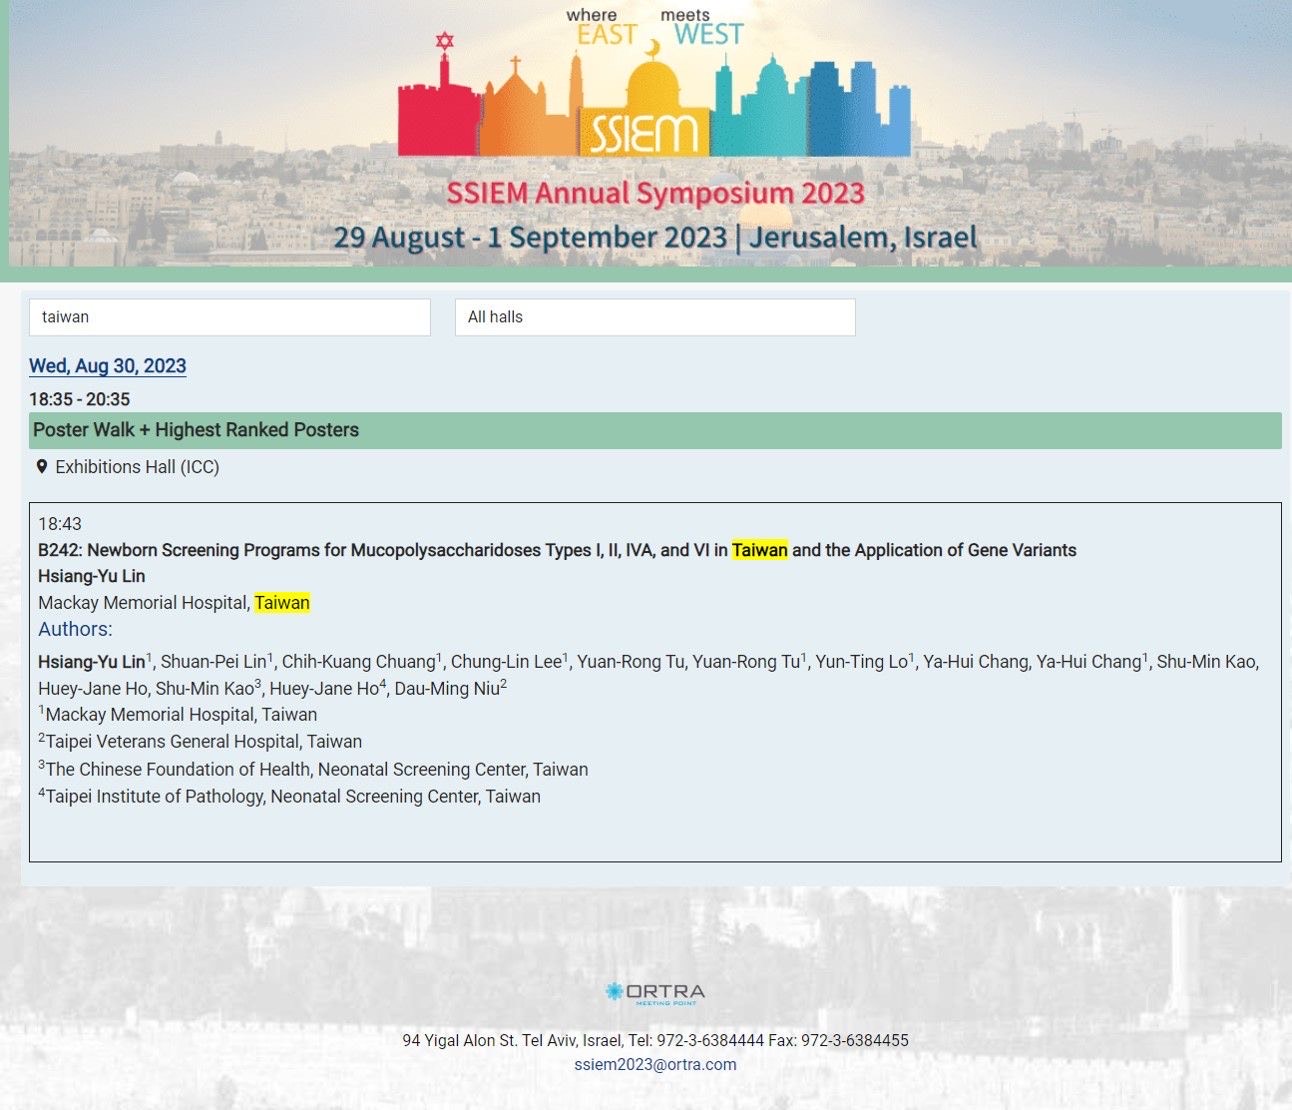Image resolution: width=1292 pixels, height=1110 pixels.
Task: Click presenter name 'Hsiang-Yu Lin' below the title
Action: click(92, 576)
